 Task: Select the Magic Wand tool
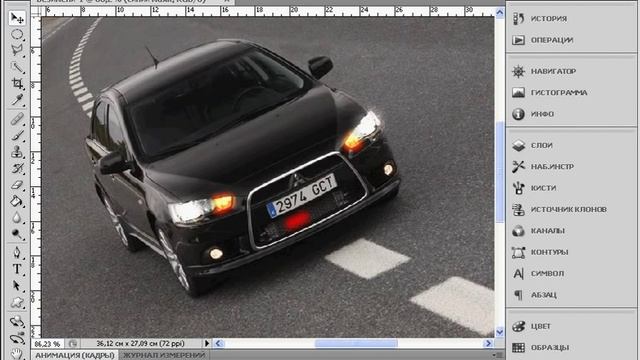click(x=17, y=67)
